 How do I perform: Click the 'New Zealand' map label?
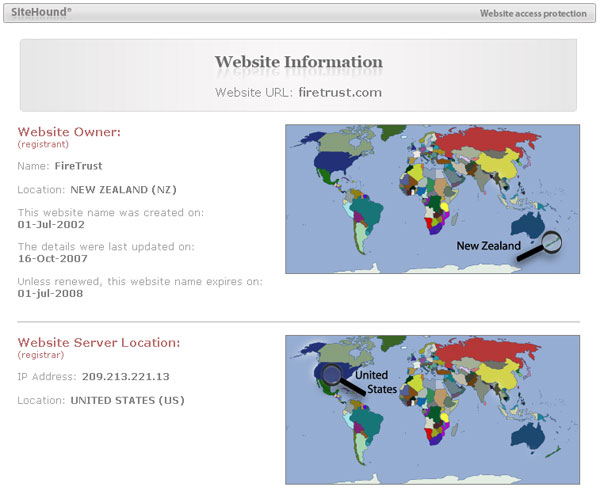(489, 246)
